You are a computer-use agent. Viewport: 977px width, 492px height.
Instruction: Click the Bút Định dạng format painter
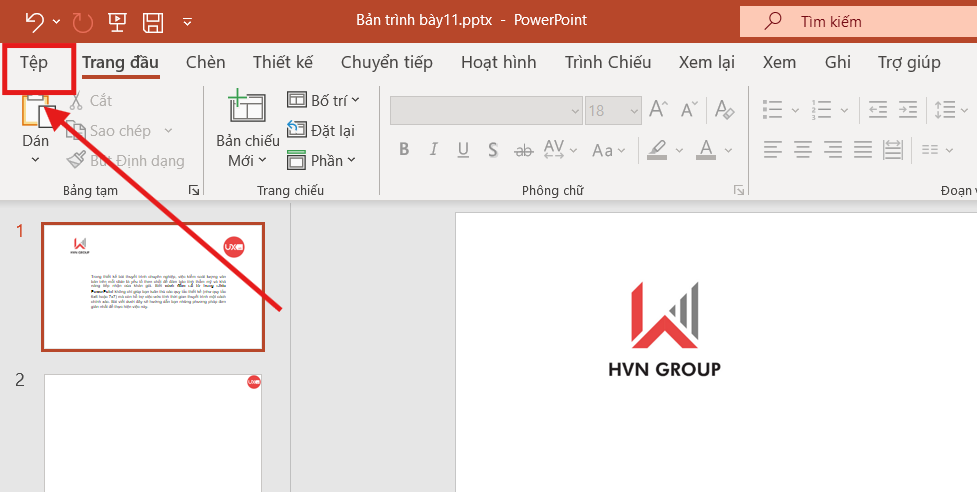(x=126, y=161)
